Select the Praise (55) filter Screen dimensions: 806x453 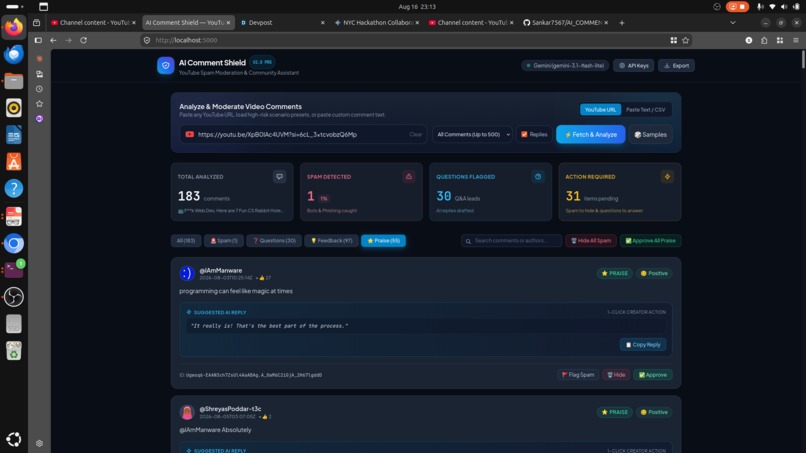coord(383,241)
